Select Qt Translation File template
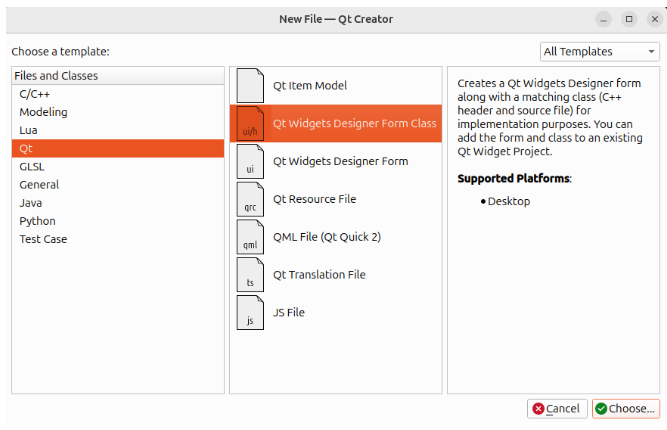The image size is (667, 430). coord(336,275)
